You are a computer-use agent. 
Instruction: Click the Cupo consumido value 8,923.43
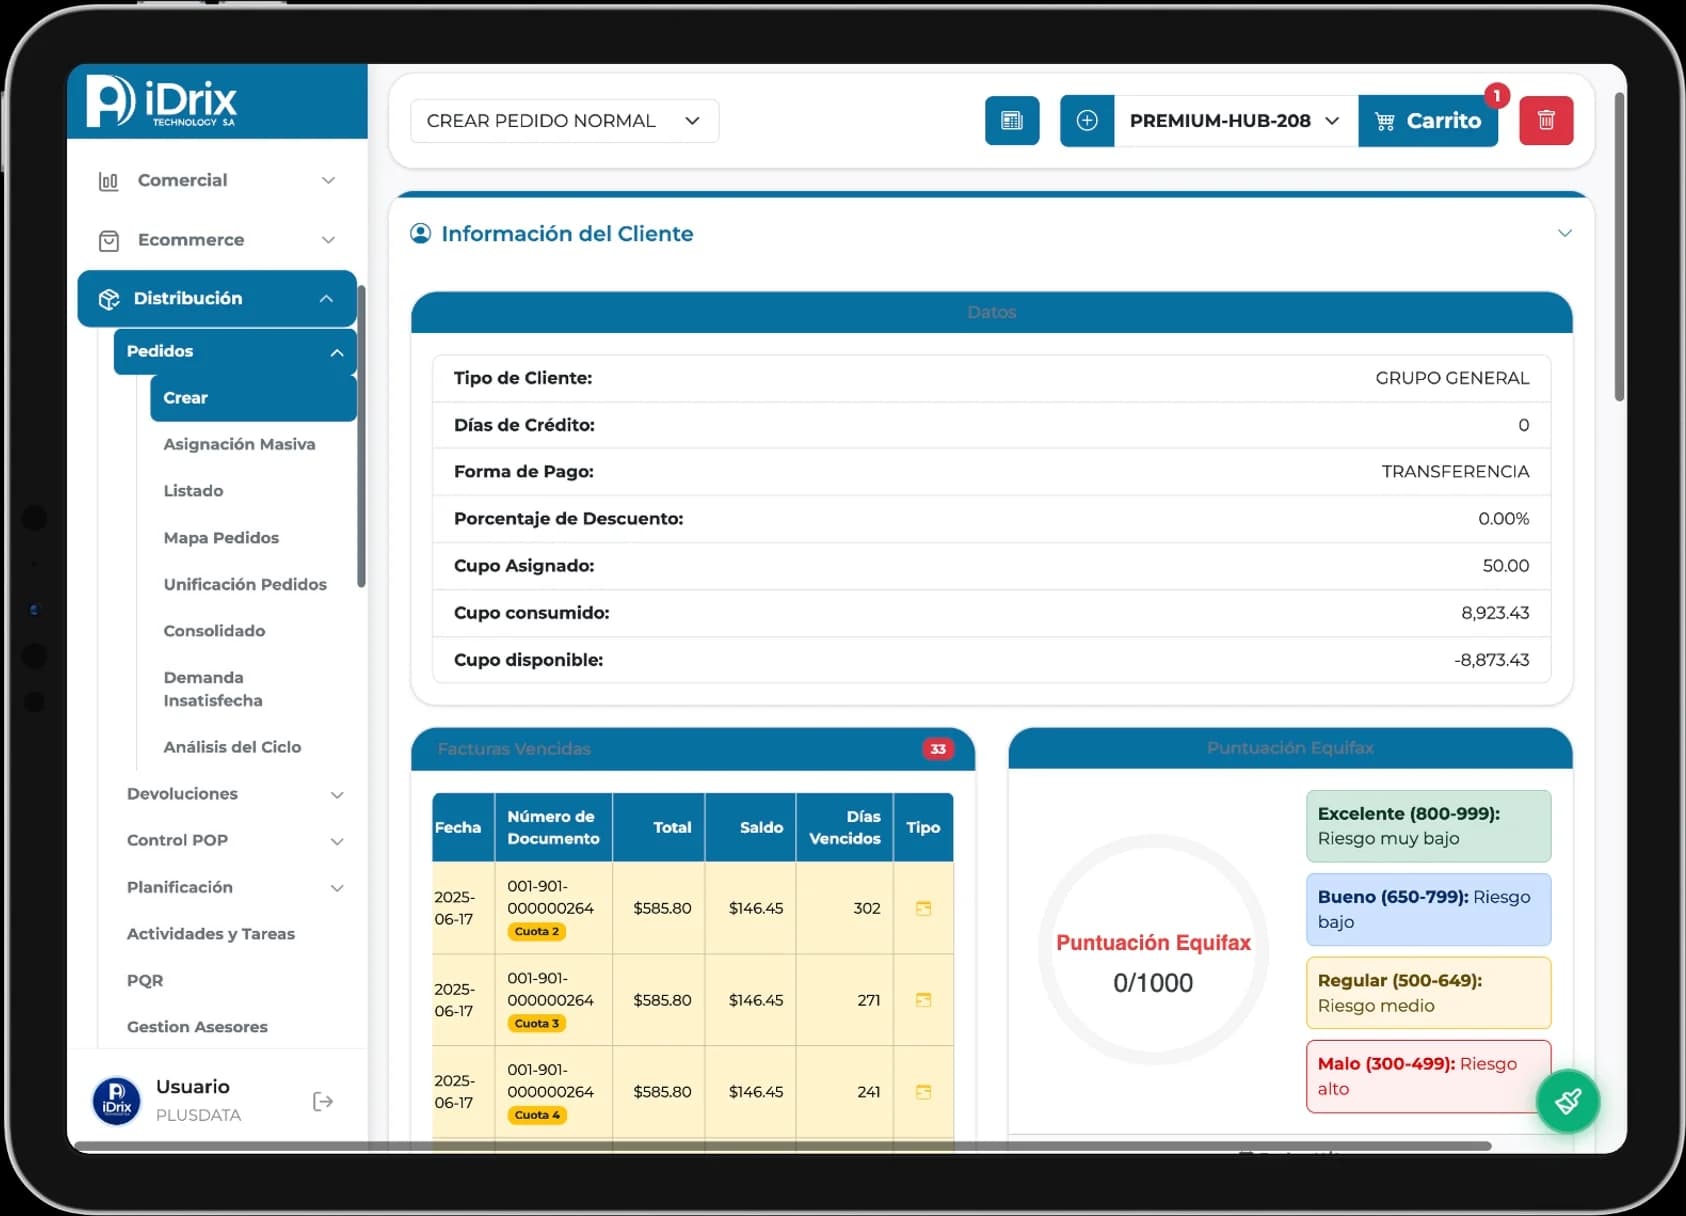click(x=1495, y=613)
